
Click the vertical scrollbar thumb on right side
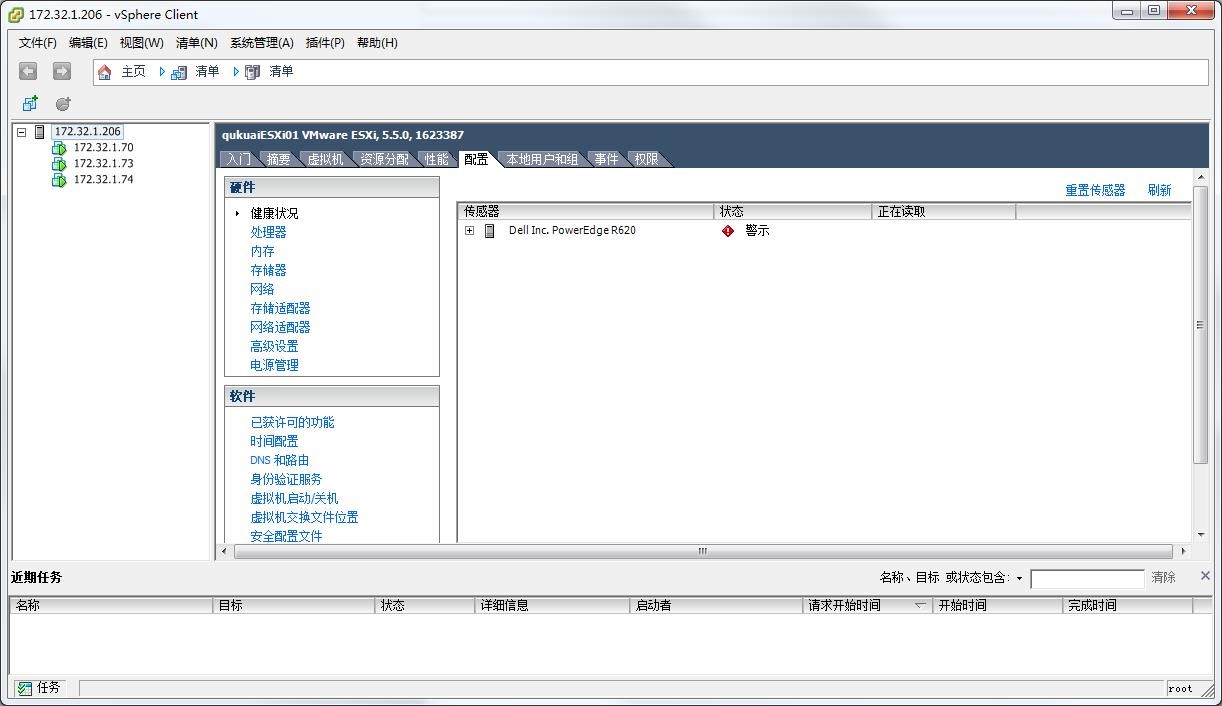pyautogui.click(x=1200, y=325)
